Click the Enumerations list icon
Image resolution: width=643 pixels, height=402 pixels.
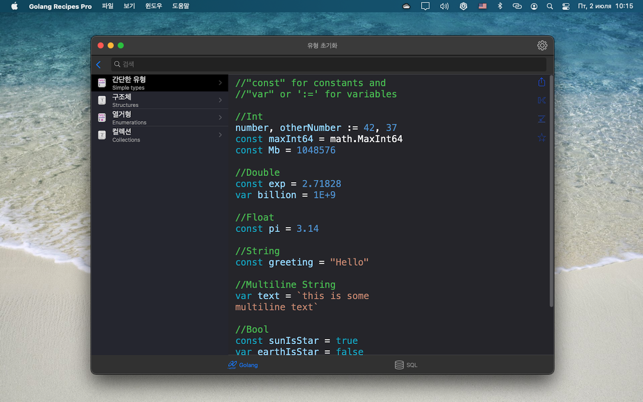coord(102,118)
